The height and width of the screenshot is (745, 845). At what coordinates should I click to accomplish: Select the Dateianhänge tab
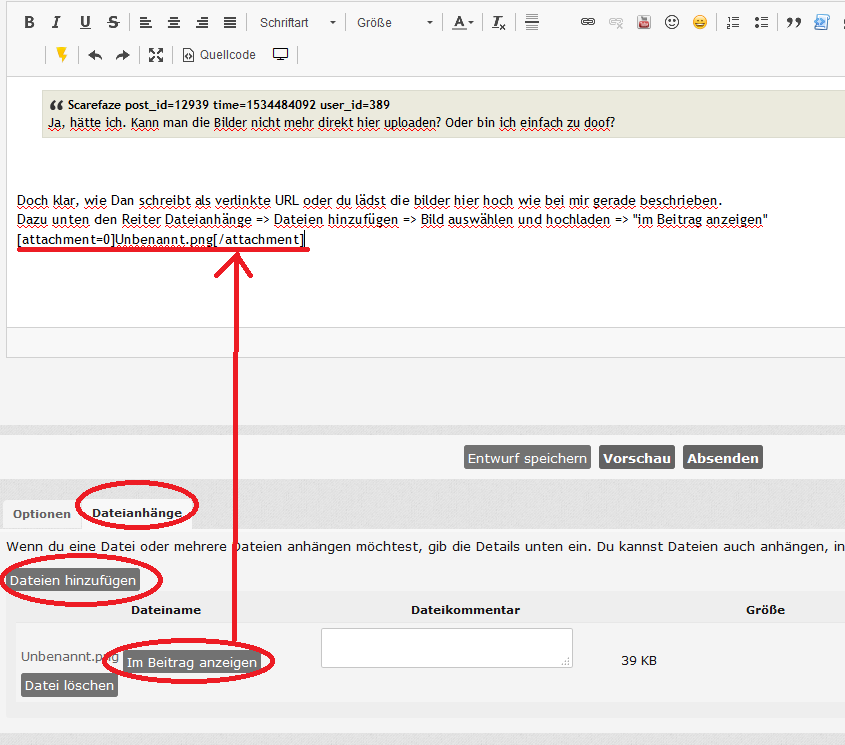click(x=137, y=513)
